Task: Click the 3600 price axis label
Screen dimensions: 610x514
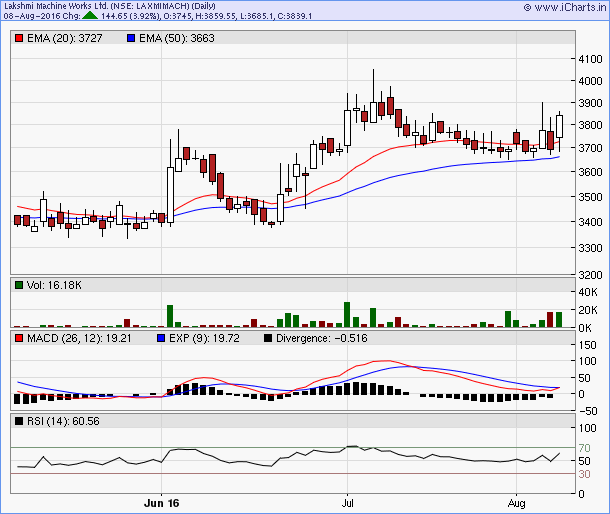Action: click(590, 172)
